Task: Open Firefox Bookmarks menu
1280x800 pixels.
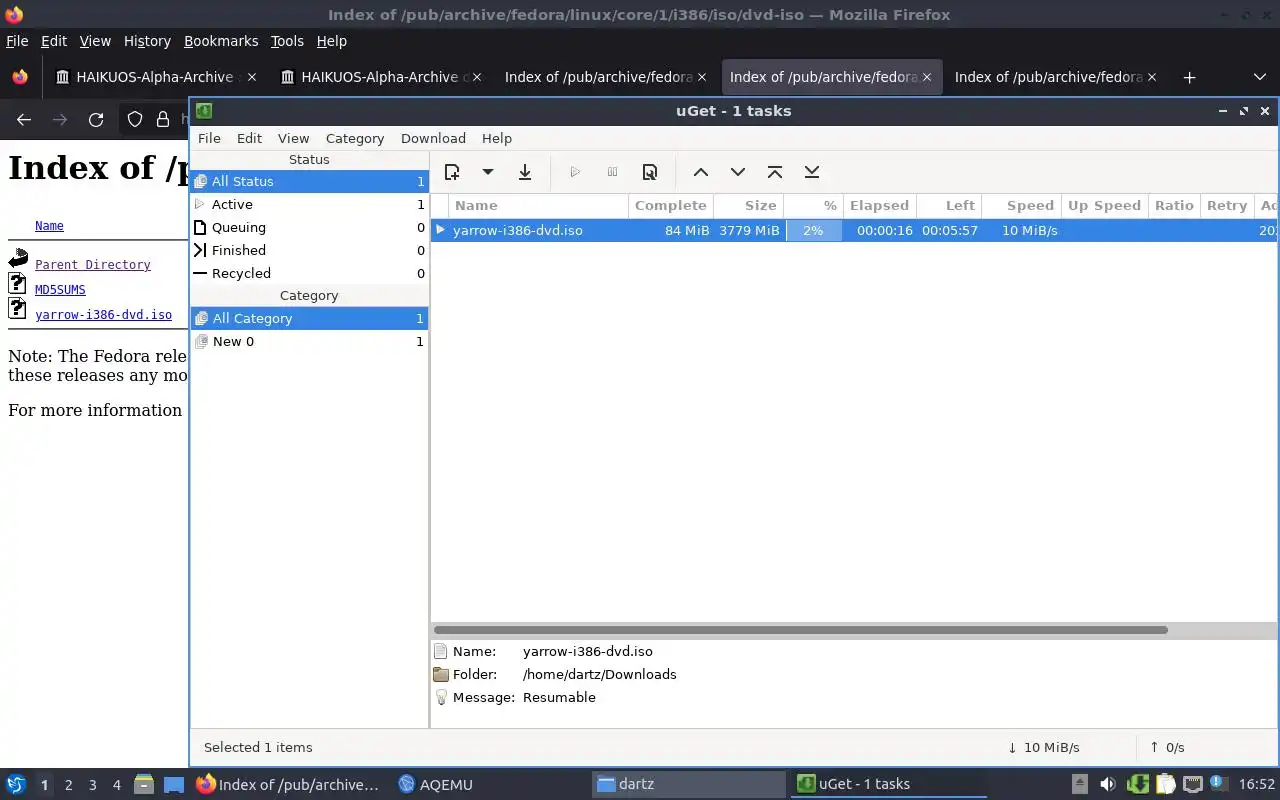Action: coord(221,41)
